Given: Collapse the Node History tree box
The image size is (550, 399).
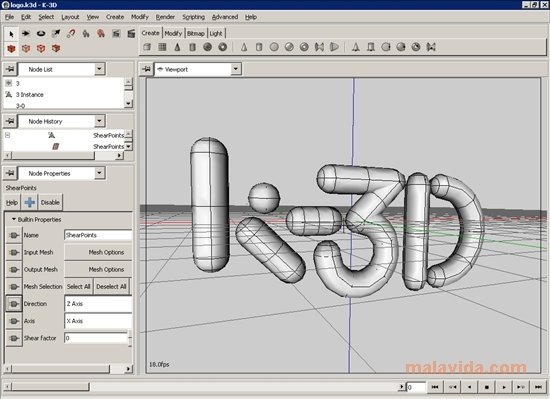Looking at the screenshot, I should coord(8,135).
